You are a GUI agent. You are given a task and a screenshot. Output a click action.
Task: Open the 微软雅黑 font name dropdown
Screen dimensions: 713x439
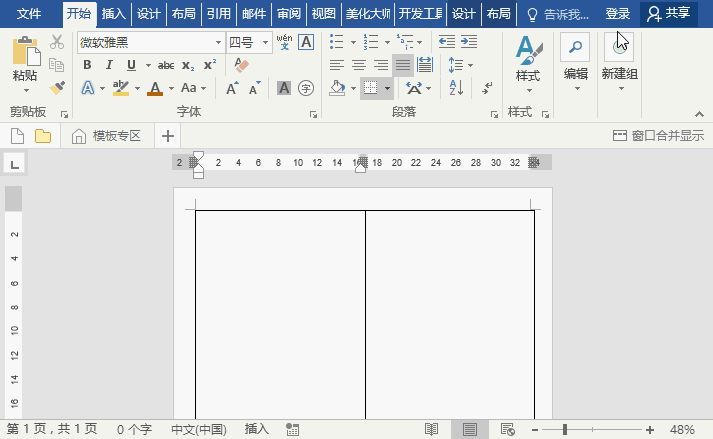coord(218,42)
